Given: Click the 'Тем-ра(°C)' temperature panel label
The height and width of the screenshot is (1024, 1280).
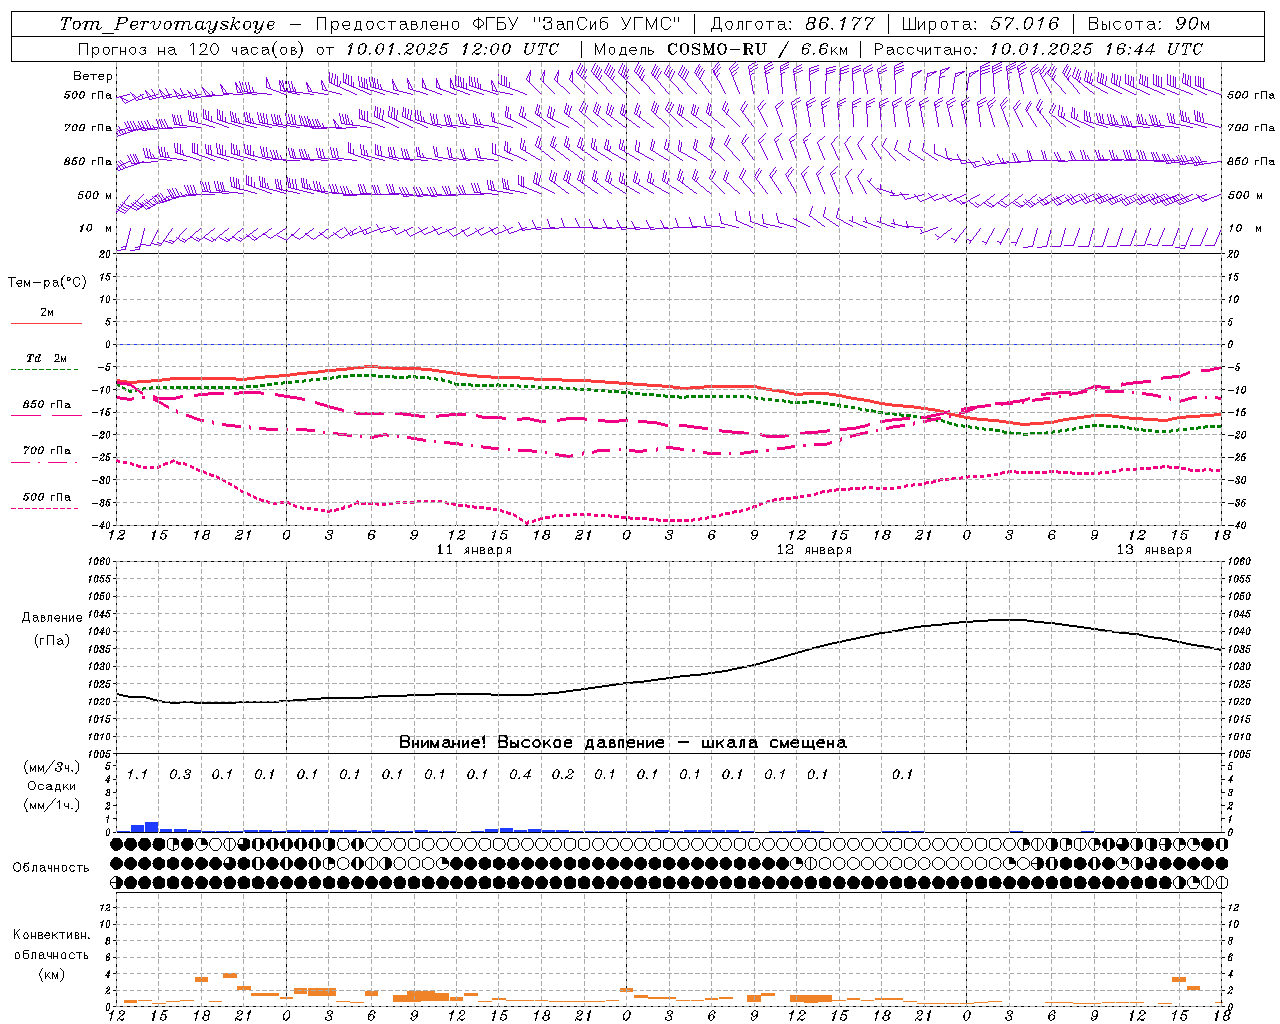Looking at the screenshot, I should [47, 282].
